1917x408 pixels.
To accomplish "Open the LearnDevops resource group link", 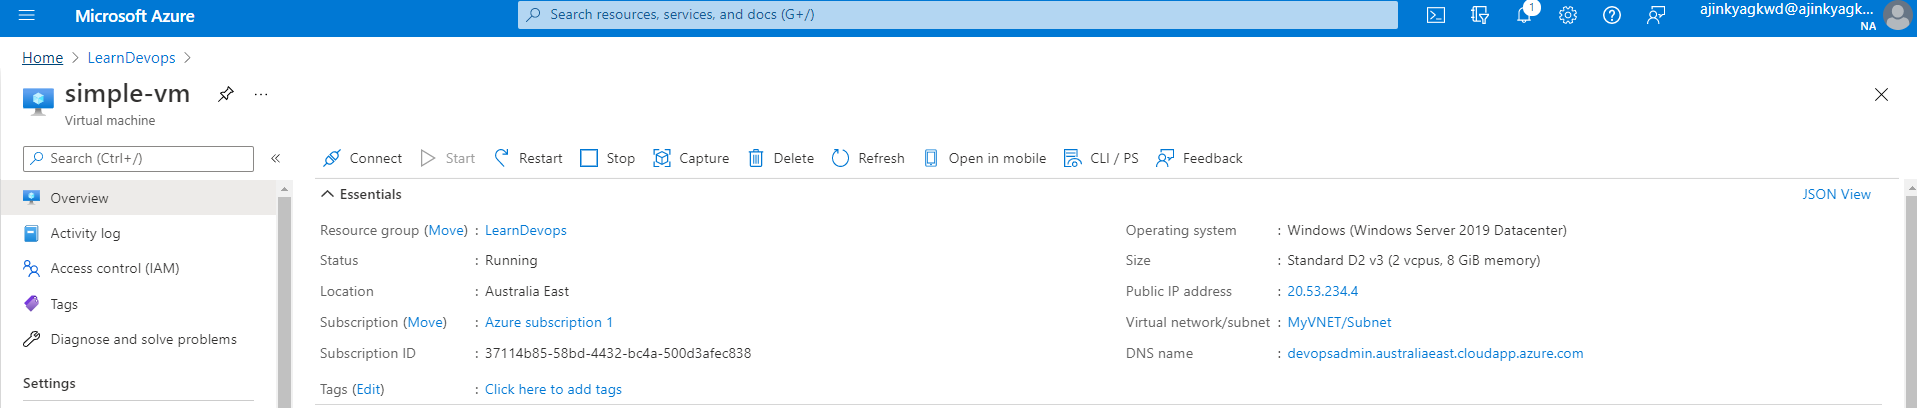I will tap(525, 230).
